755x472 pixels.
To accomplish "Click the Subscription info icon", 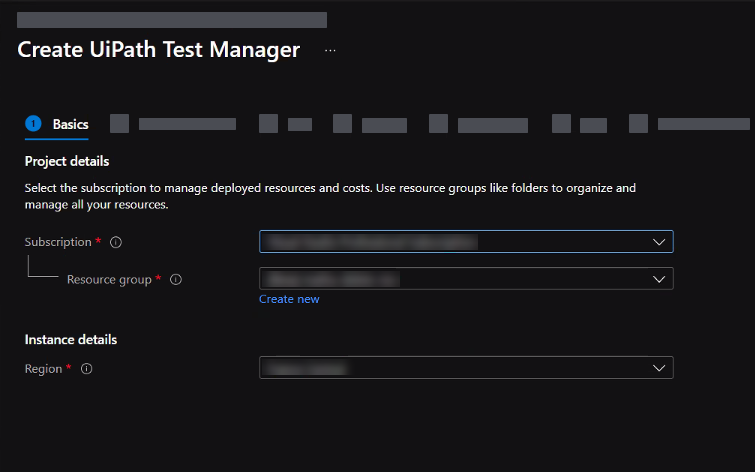I will pyautogui.click(x=116, y=242).
